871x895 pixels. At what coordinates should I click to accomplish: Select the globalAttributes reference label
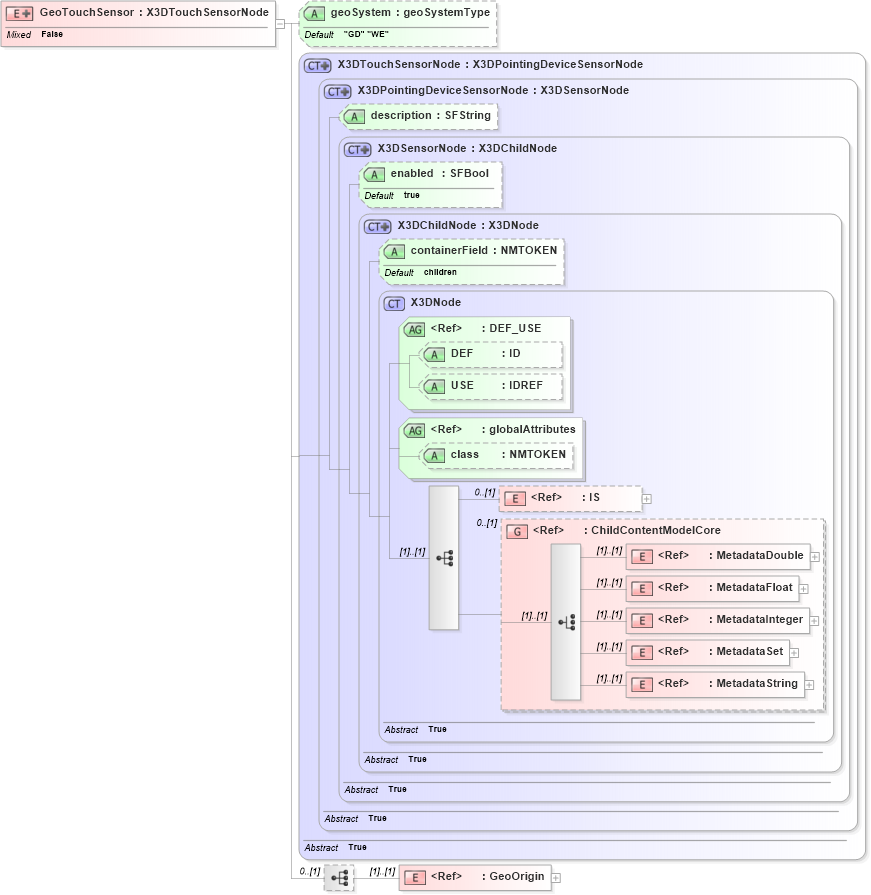pos(503,429)
